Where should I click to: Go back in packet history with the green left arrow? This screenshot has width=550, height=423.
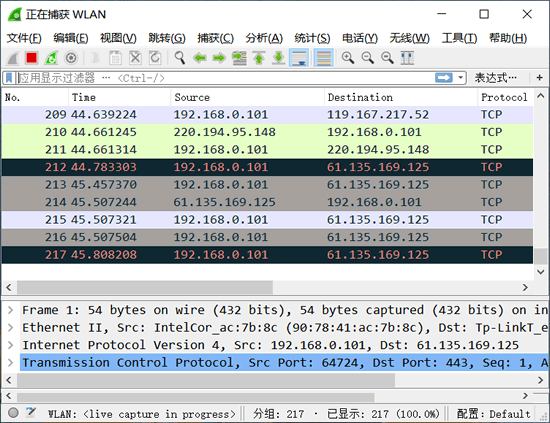200,58
